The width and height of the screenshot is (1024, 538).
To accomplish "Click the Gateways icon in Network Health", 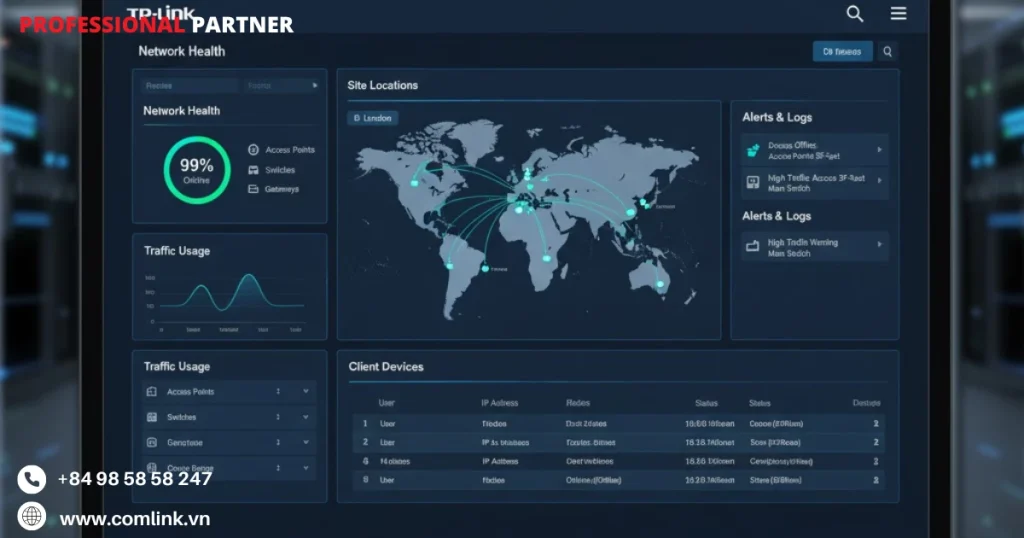I will [253, 189].
